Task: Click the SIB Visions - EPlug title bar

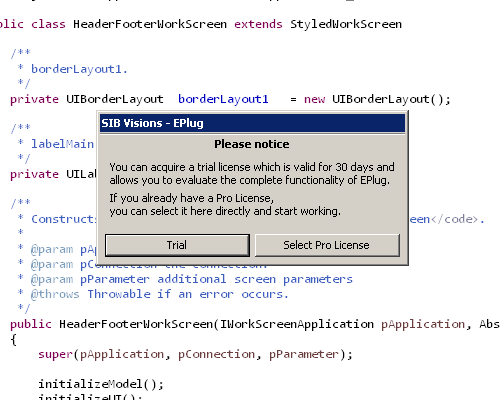Action: (252, 123)
